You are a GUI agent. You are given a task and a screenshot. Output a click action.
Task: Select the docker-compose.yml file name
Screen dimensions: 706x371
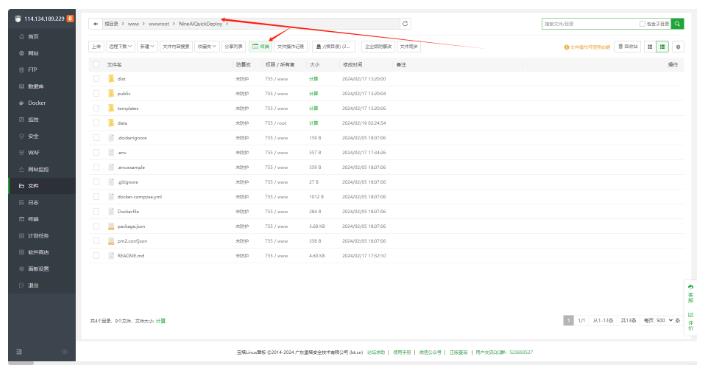click(x=140, y=197)
